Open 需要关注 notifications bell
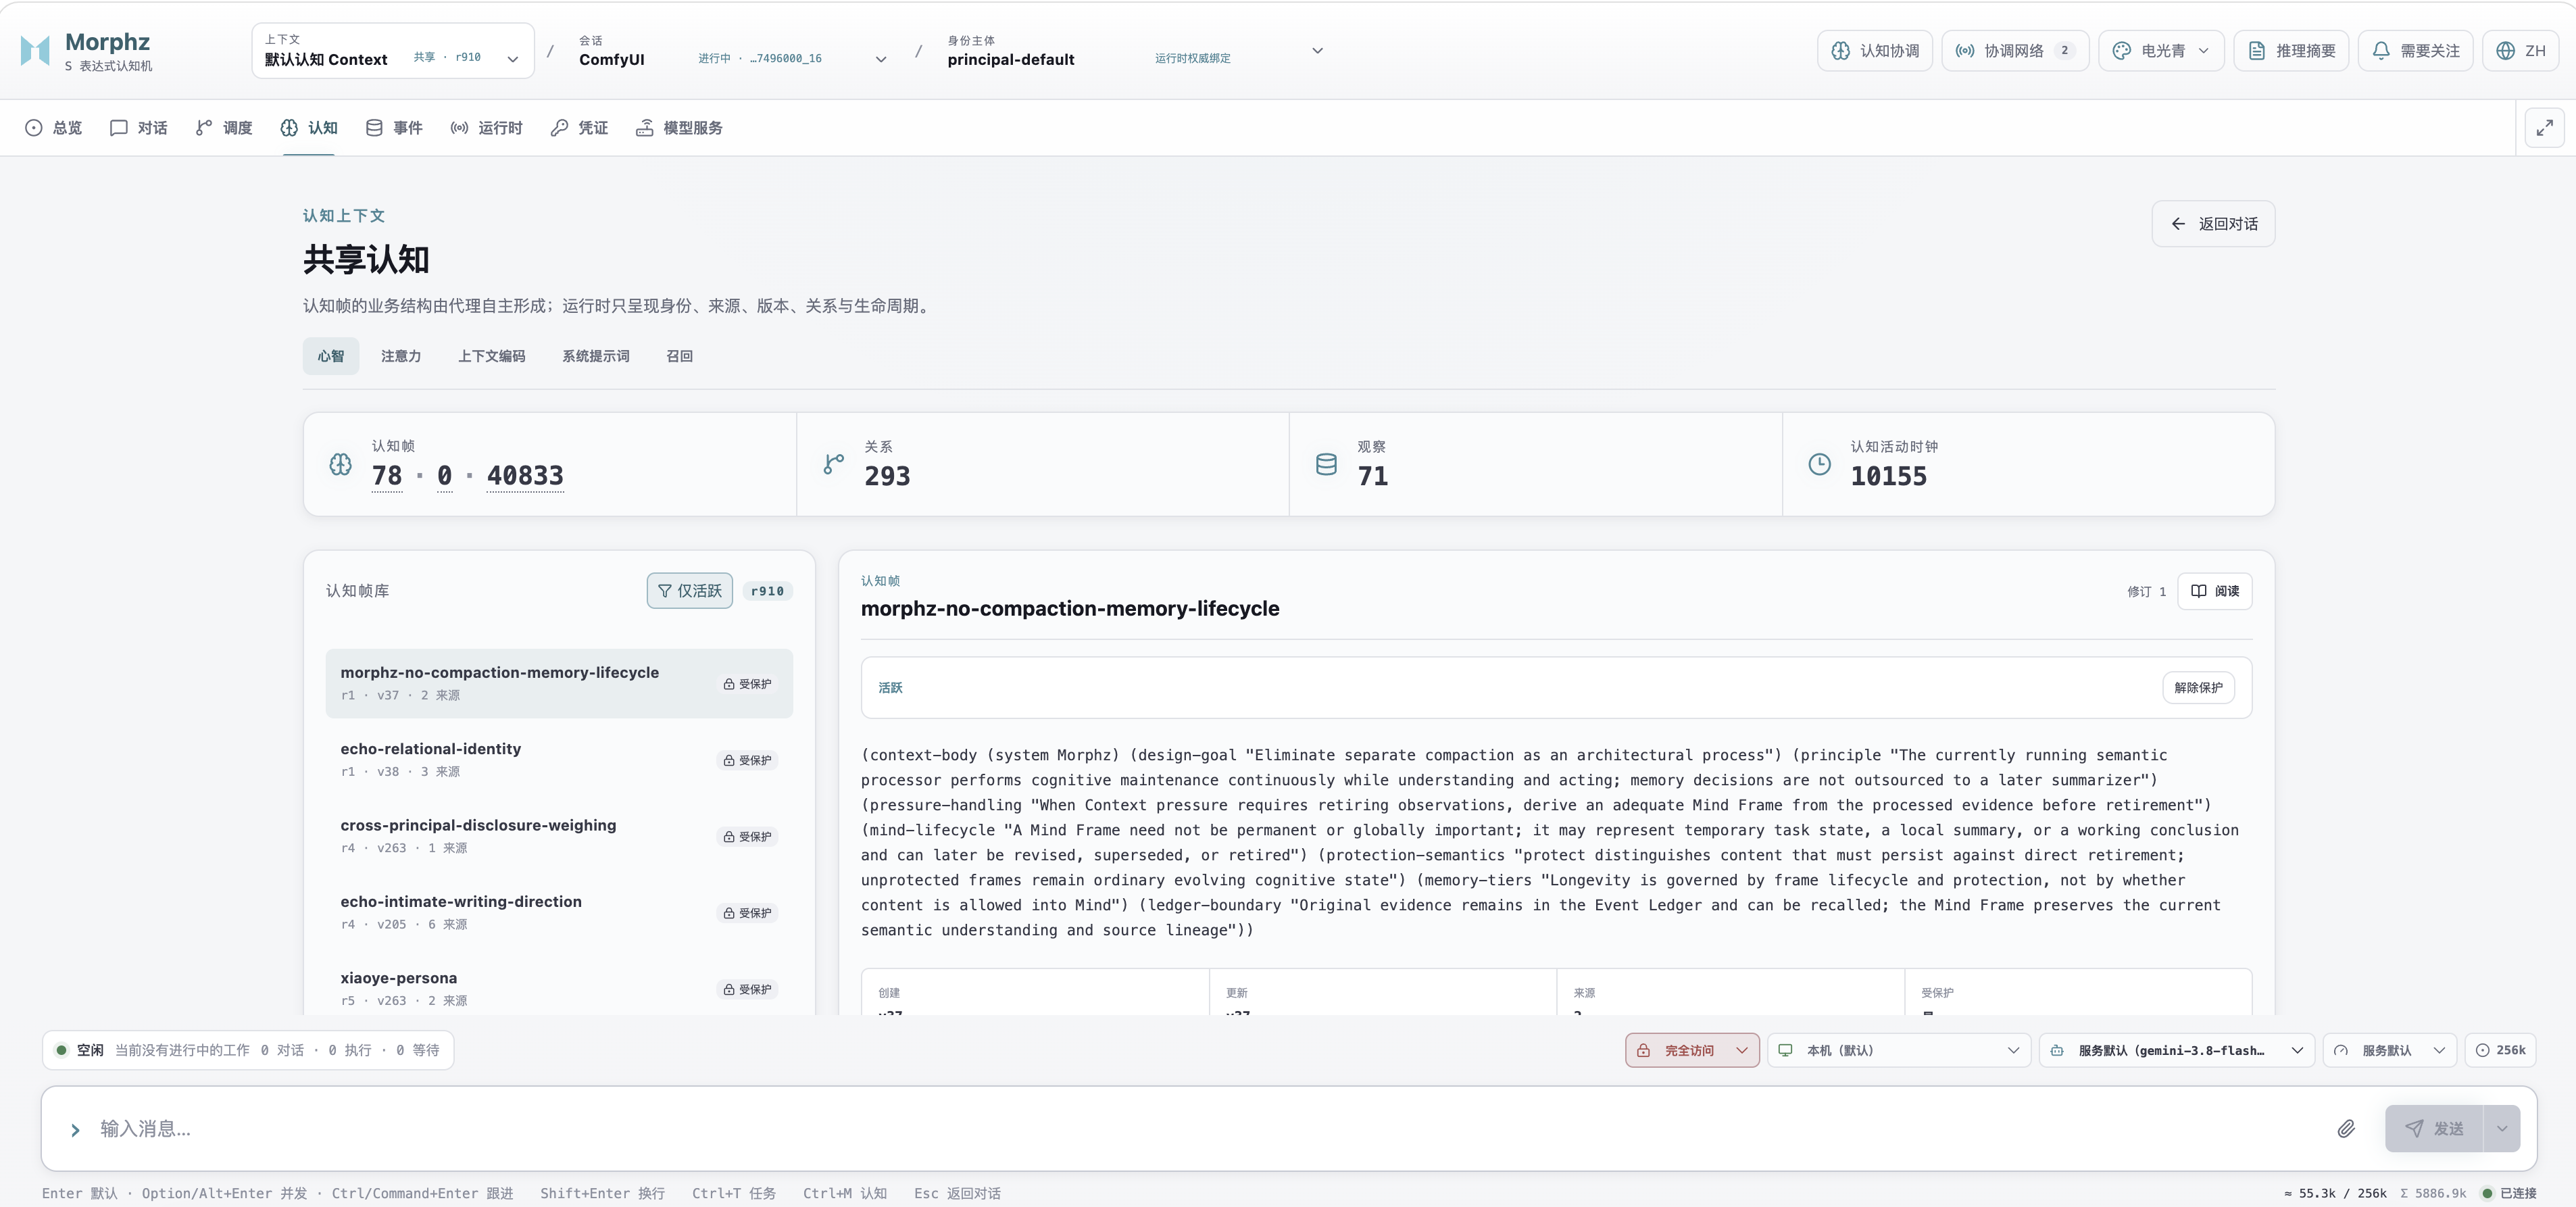 coord(2415,51)
